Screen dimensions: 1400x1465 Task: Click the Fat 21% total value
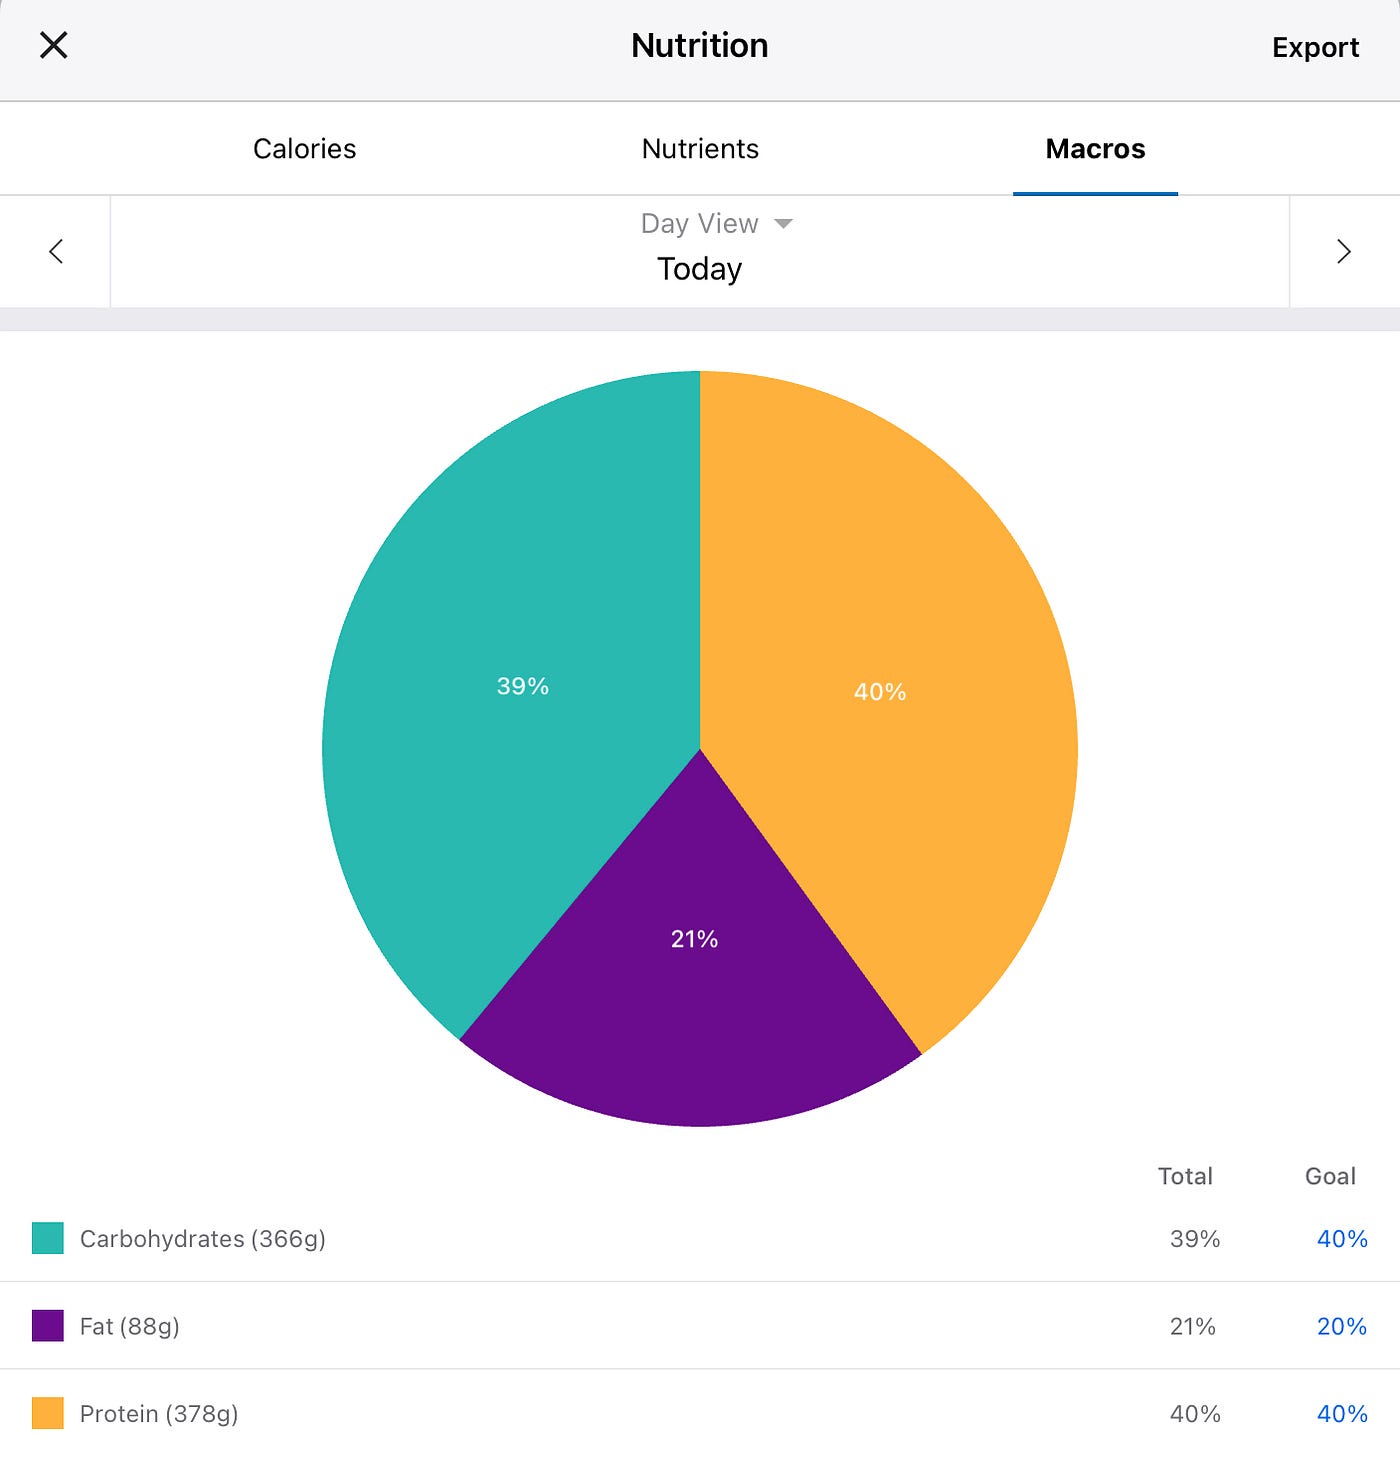click(1193, 1327)
